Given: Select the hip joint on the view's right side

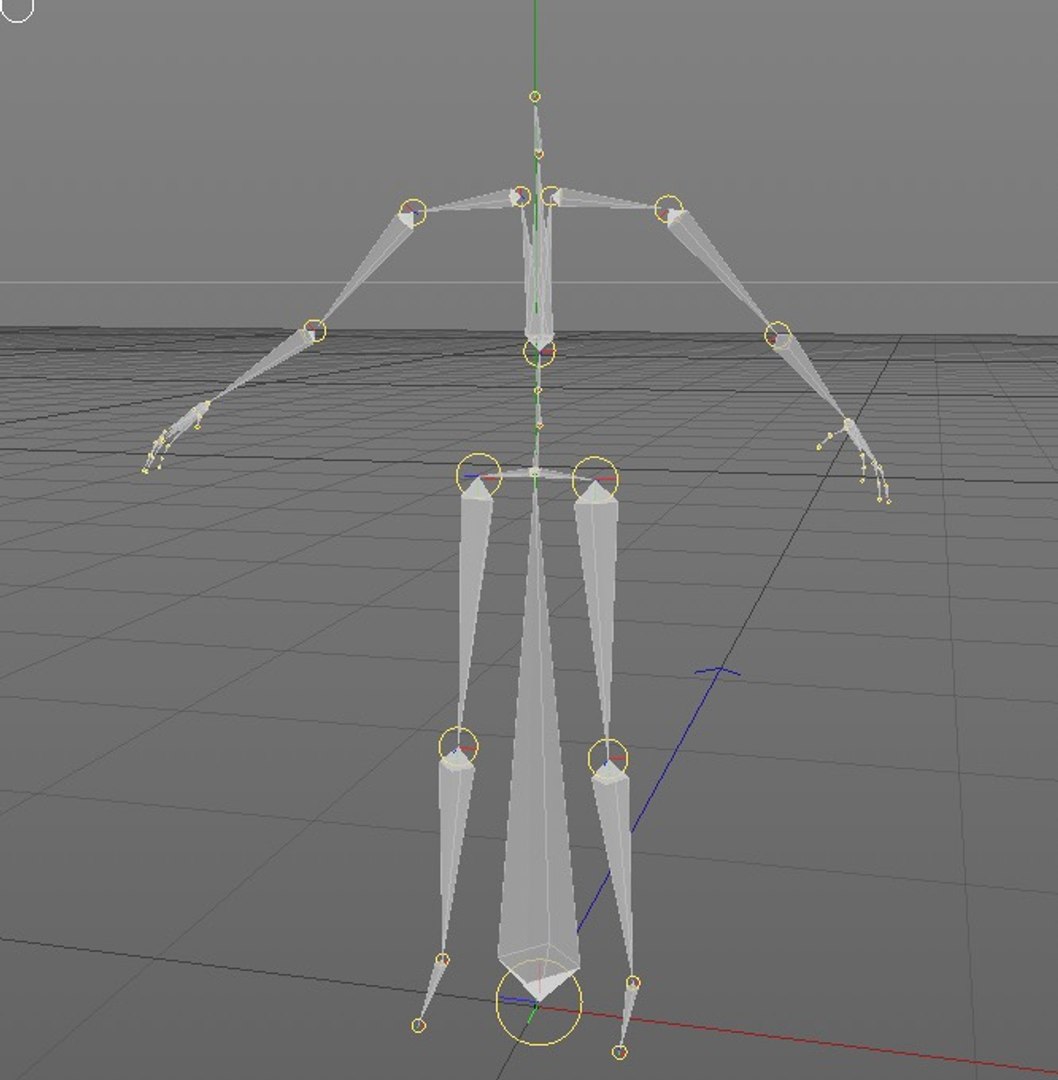Looking at the screenshot, I should 595,479.
